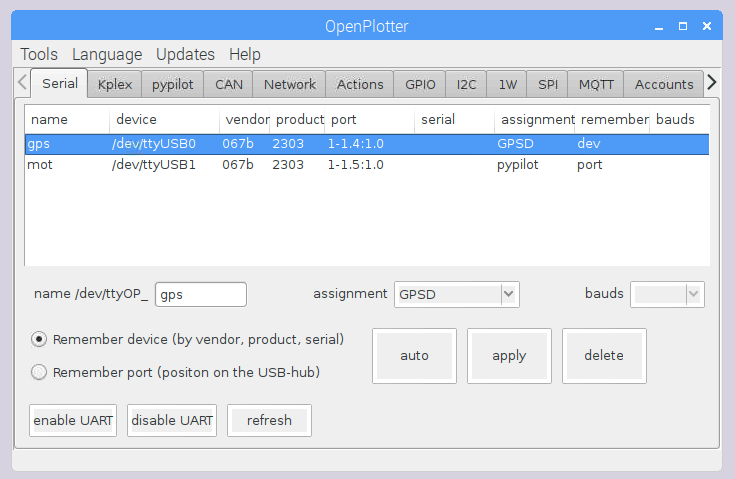
Task: Click the port column header
Action: [x=370, y=120]
